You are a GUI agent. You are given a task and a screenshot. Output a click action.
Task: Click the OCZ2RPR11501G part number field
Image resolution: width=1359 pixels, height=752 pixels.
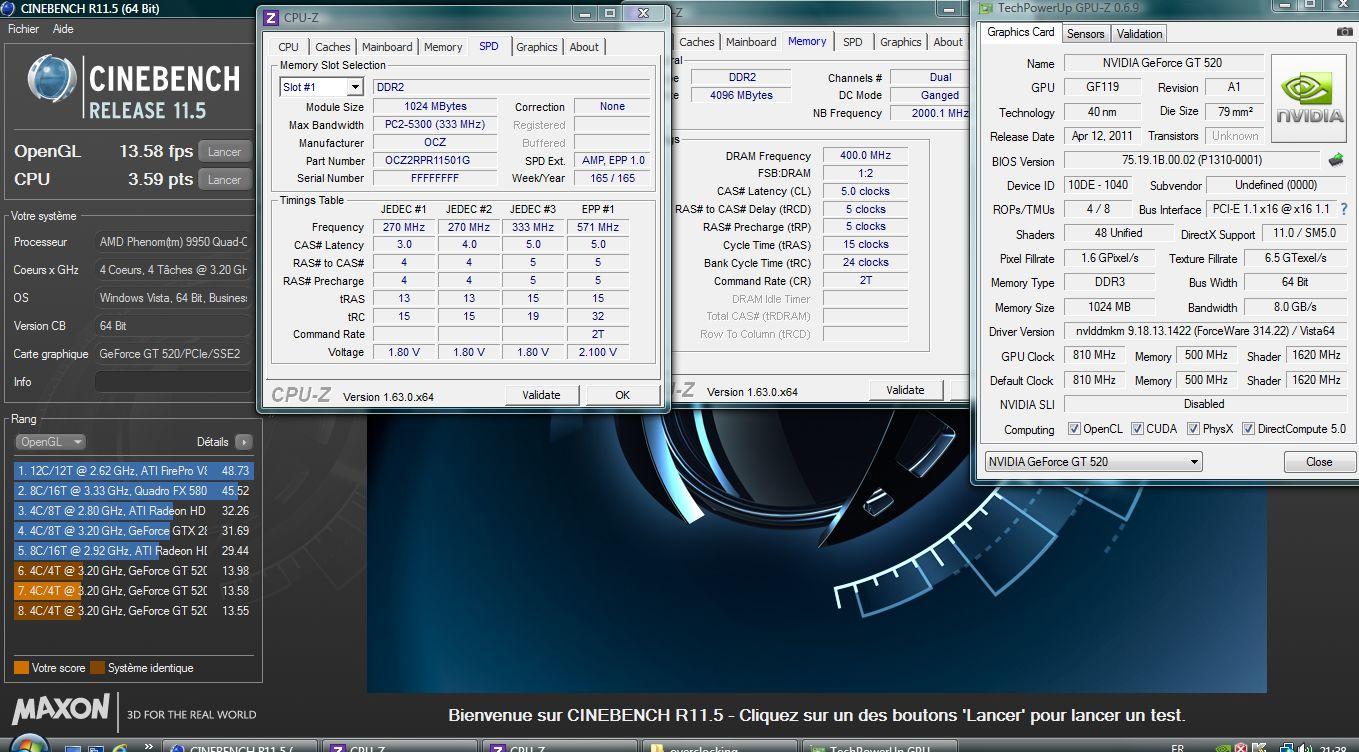pyautogui.click(x=435, y=160)
